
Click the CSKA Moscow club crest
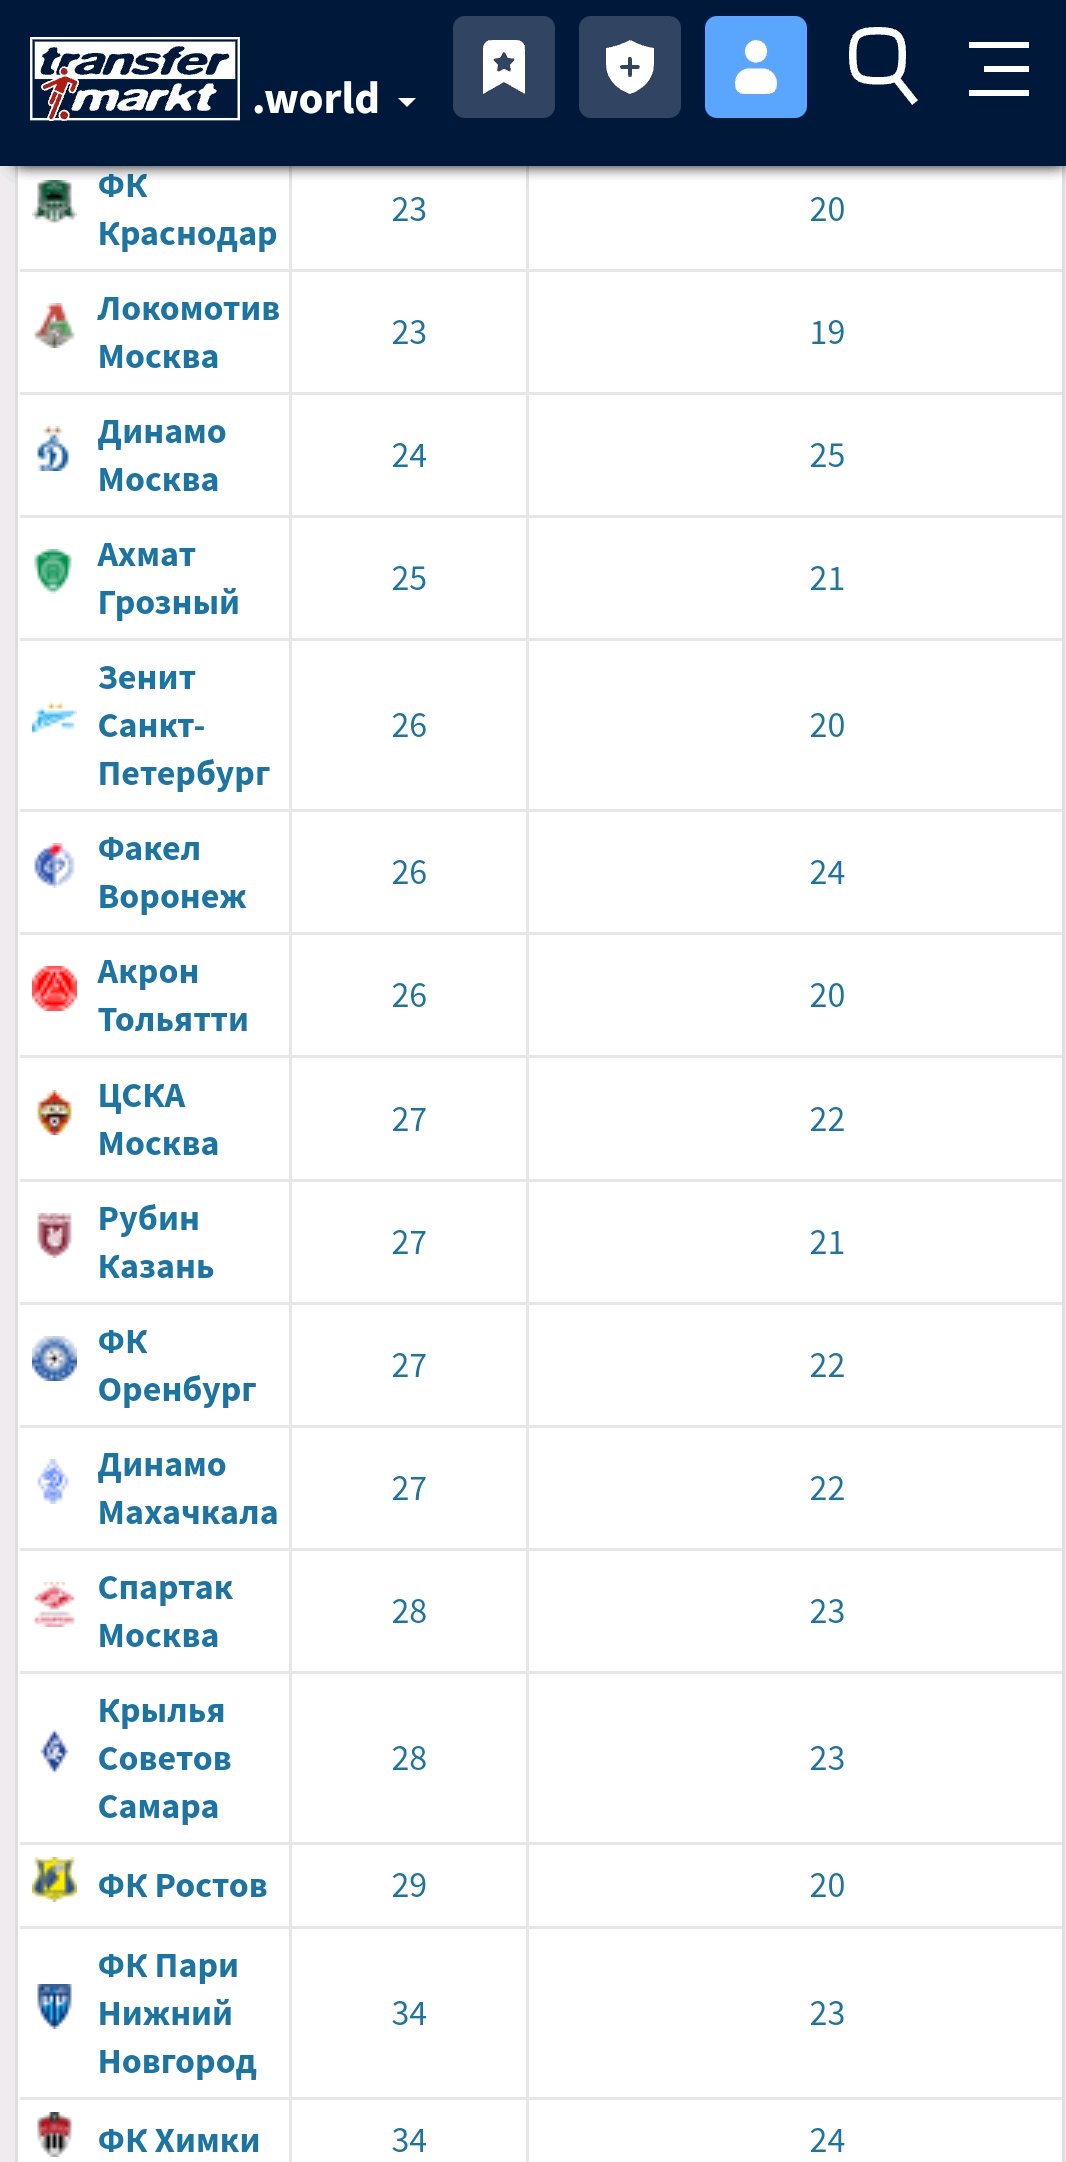pyautogui.click(x=55, y=1112)
